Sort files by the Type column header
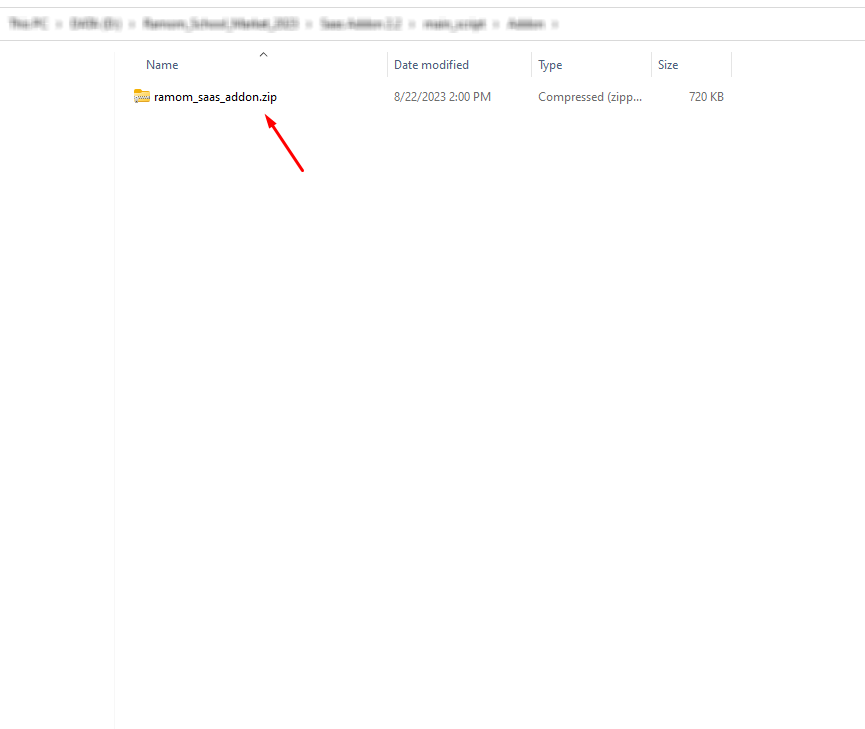The height and width of the screenshot is (729, 865). click(550, 65)
